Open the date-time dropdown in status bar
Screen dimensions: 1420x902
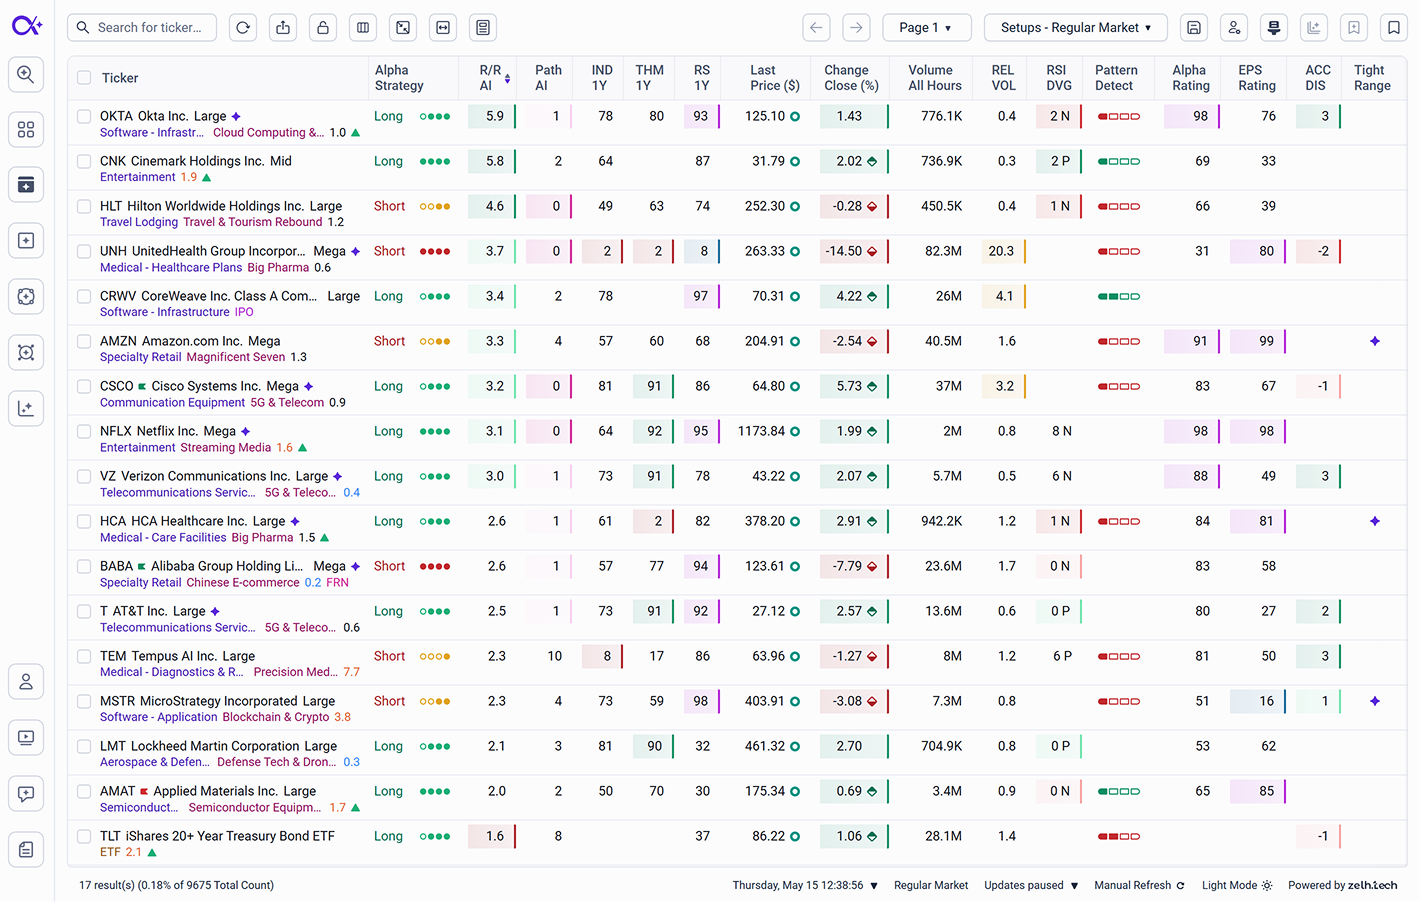(x=805, y=885)
